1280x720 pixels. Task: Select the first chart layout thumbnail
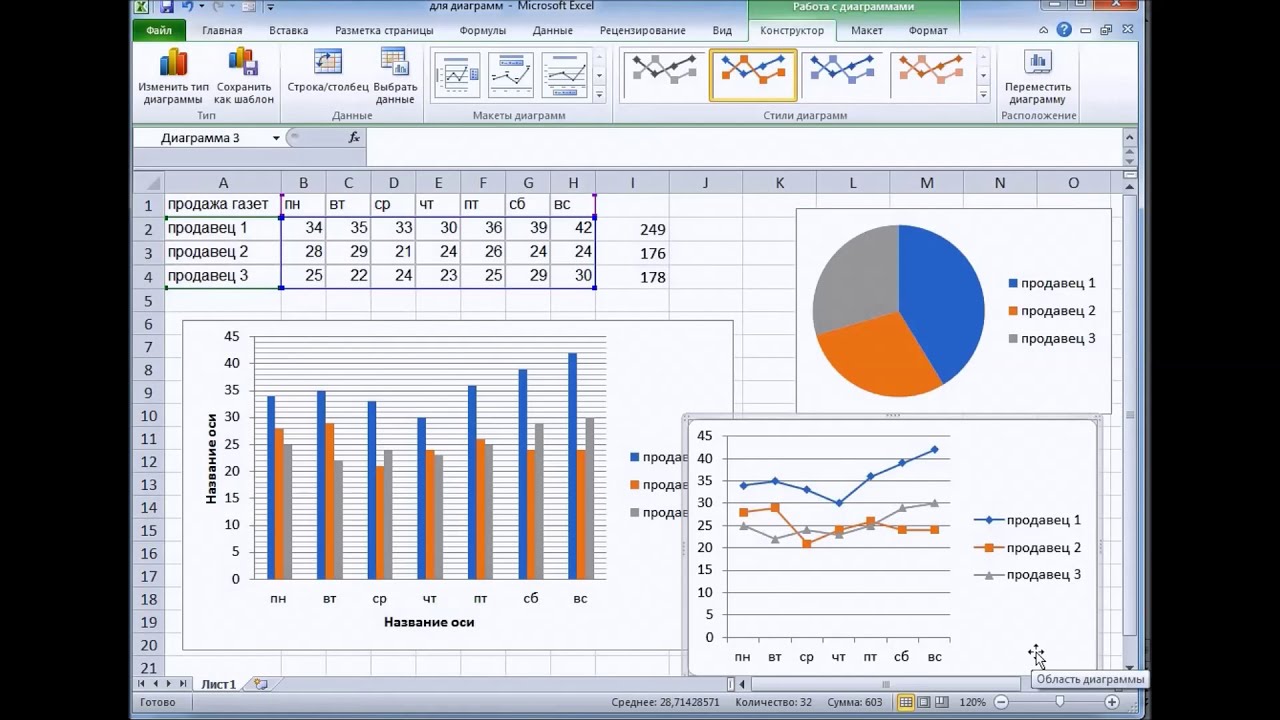pos(457,75)
